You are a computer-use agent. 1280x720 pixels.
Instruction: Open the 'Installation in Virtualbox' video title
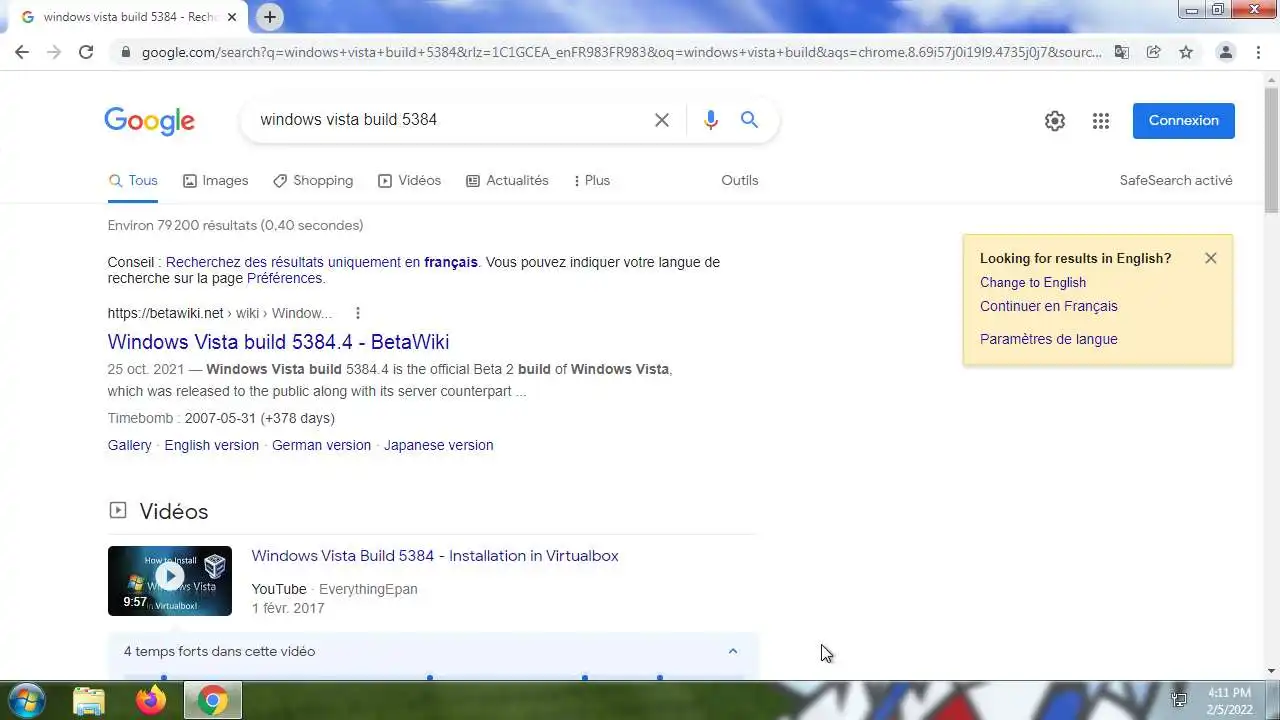(x=435, y=556)
